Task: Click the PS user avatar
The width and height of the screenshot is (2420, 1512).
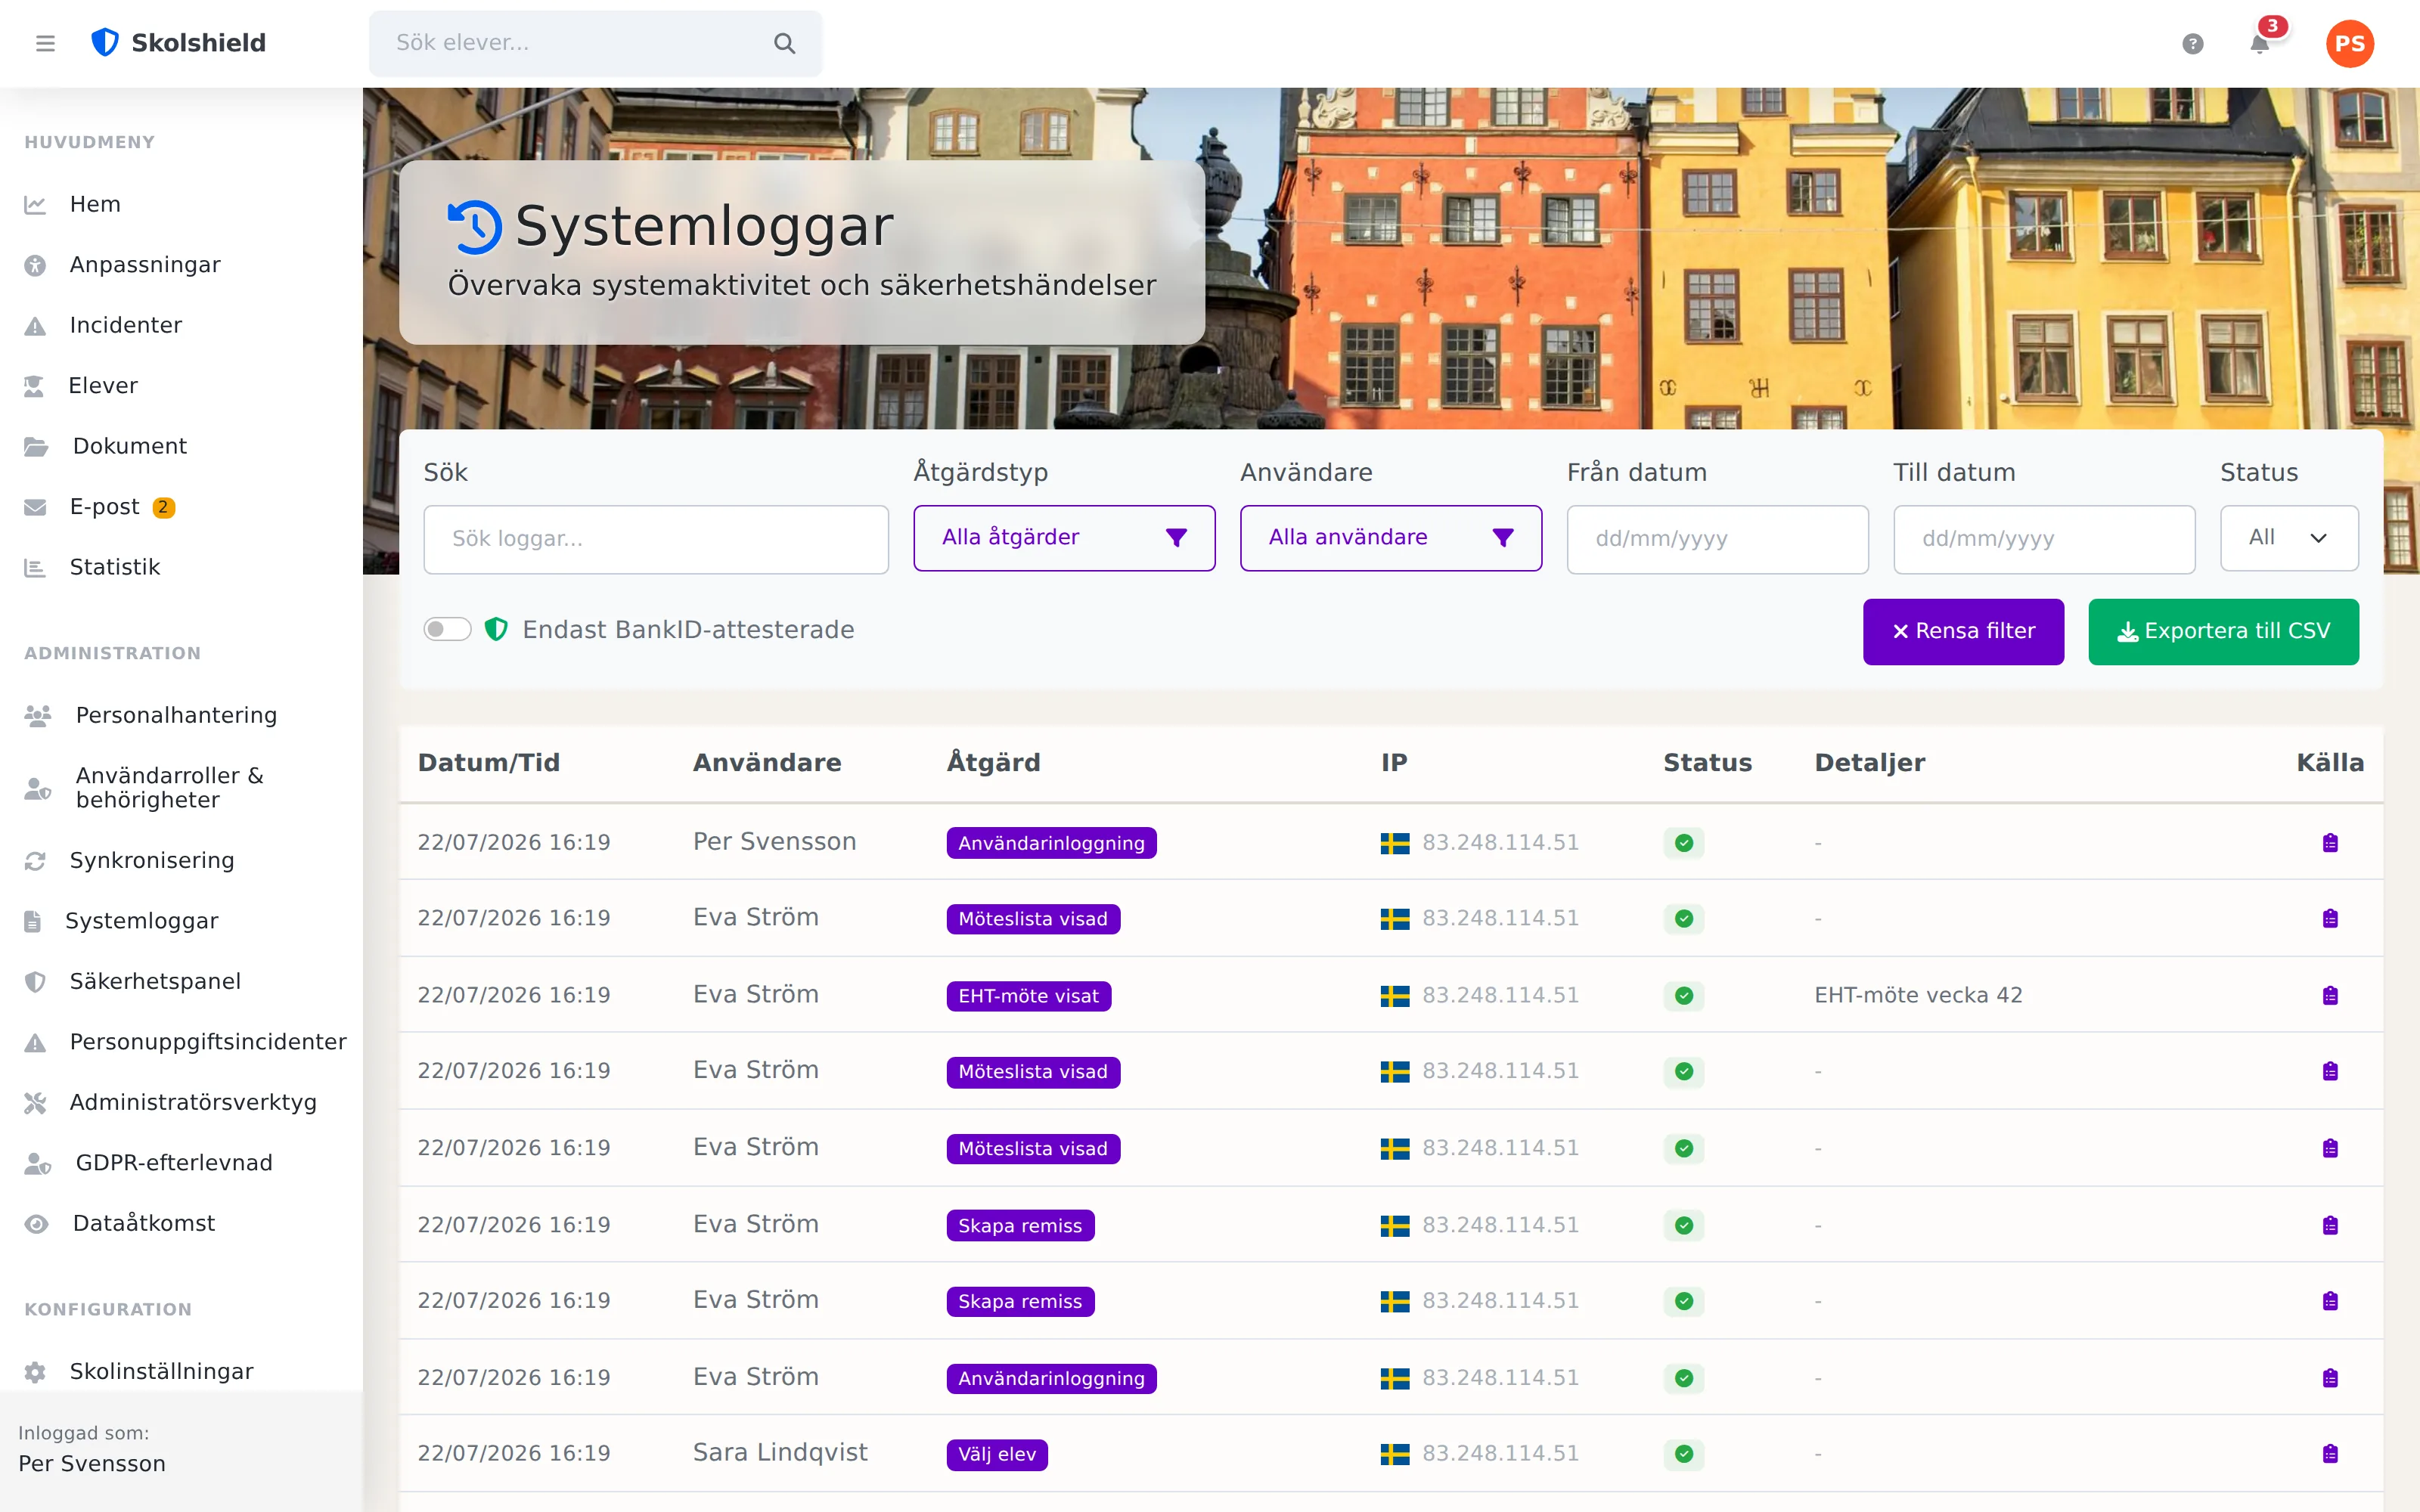Action: [x=2350, y=43]
